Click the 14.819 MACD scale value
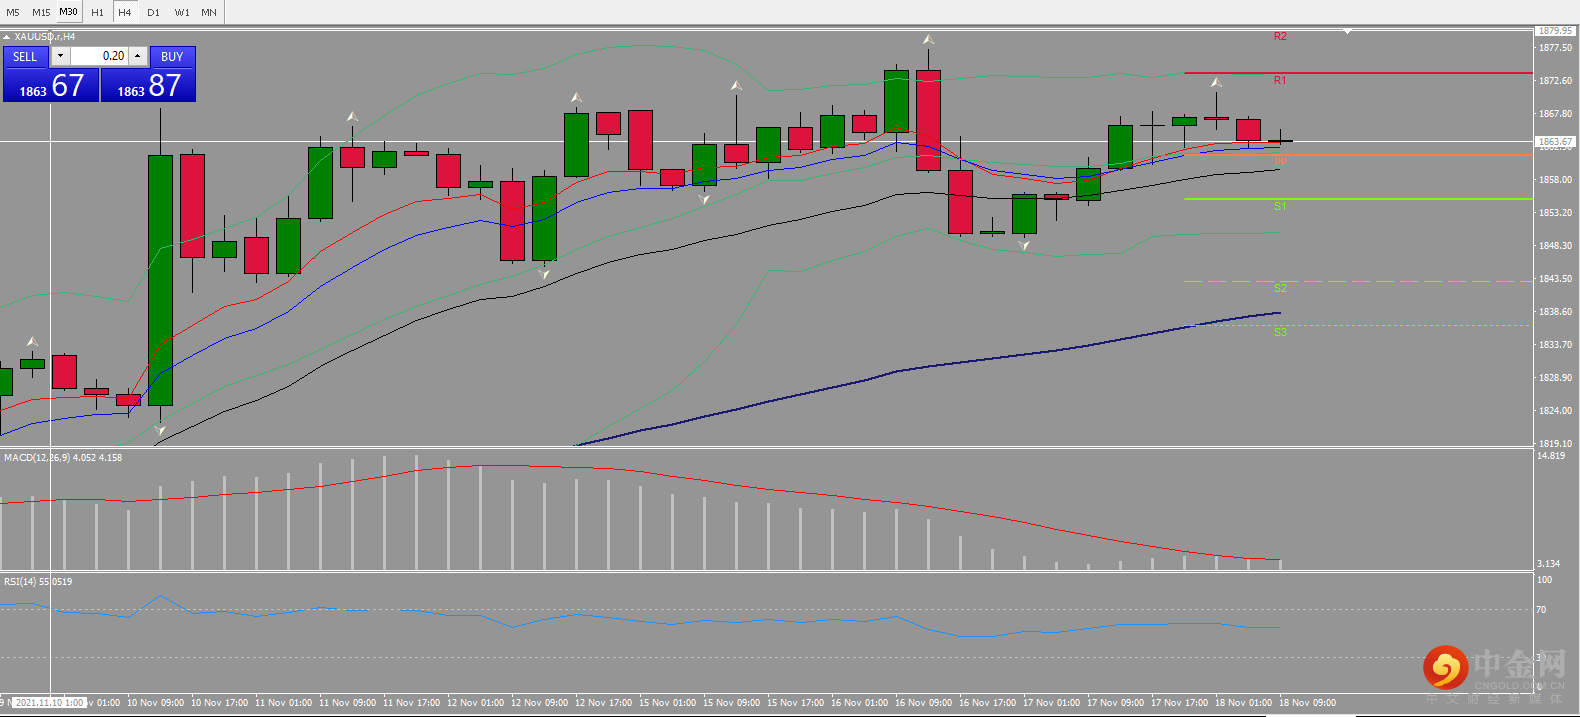The width and height of the screenshot is (1580, 717). point(1551,456)
